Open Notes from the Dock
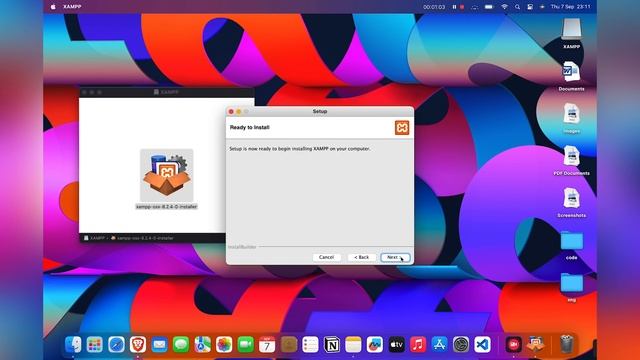 [x=353, y=344]
